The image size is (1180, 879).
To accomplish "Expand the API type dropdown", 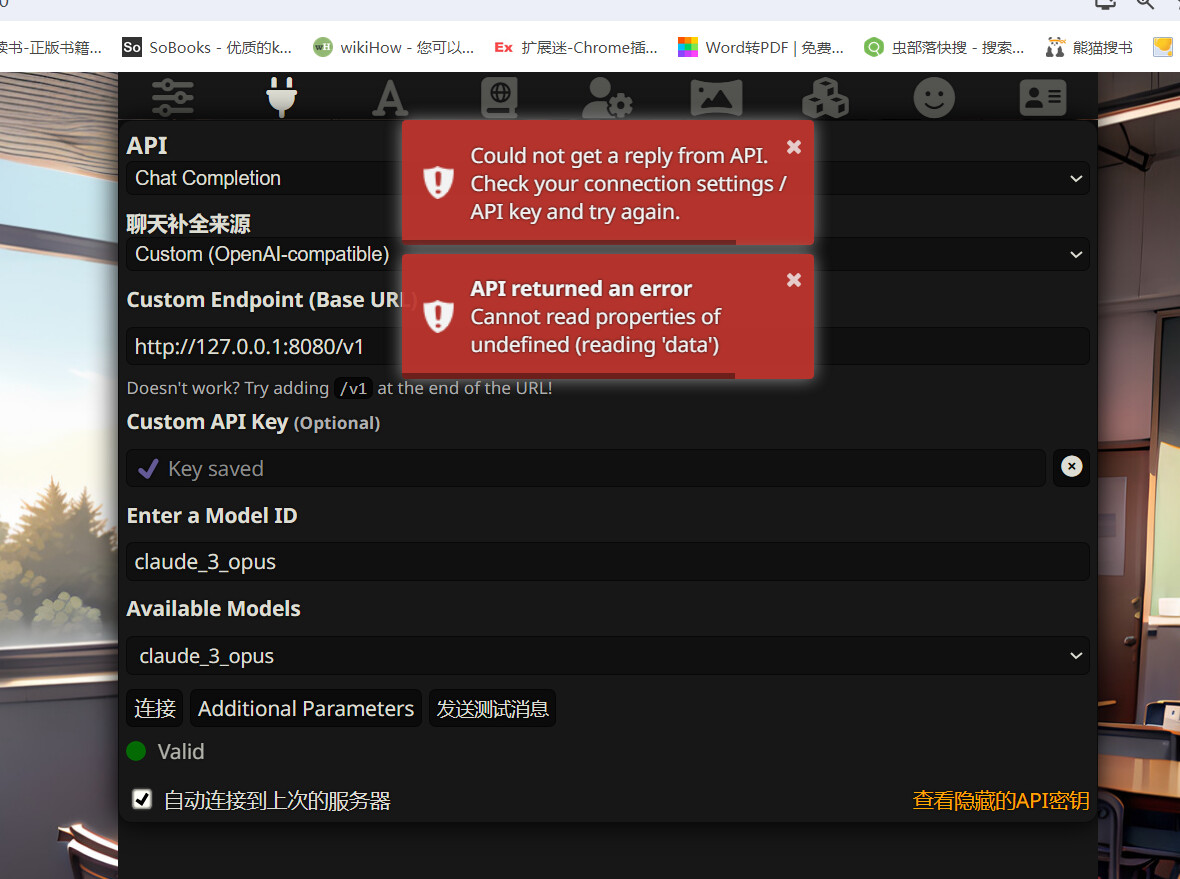I will click(950, 179).
